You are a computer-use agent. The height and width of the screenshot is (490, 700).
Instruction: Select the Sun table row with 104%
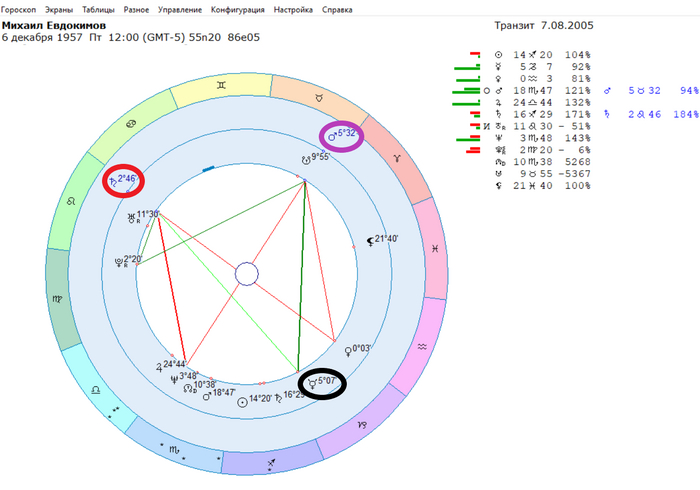(x=542, y=55)
